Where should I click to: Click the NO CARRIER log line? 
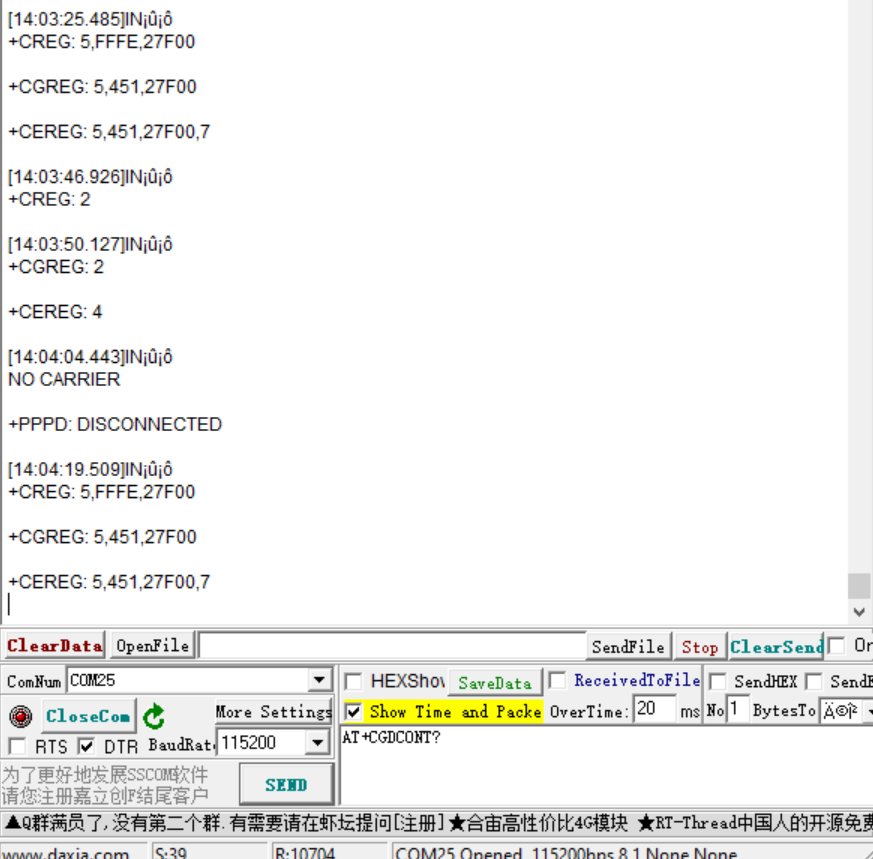(64, 379)
